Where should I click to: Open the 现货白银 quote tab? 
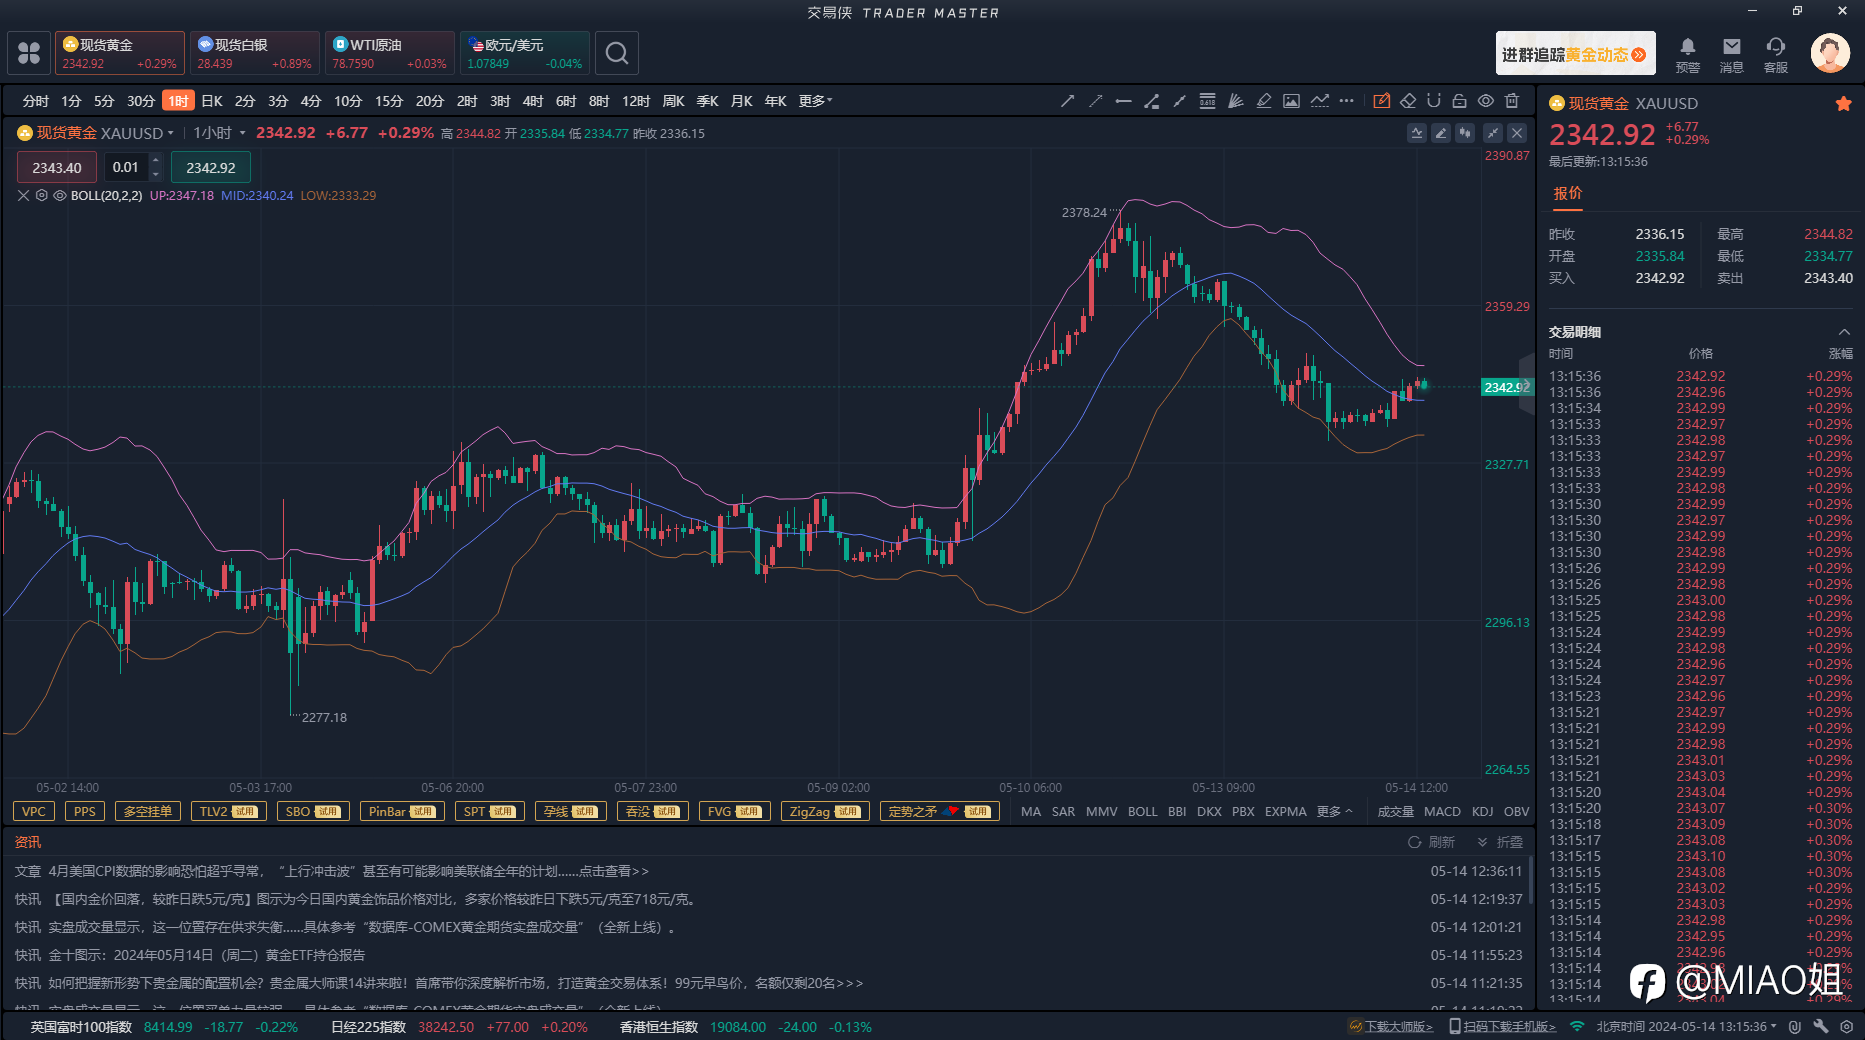click(x=254, y=53)
